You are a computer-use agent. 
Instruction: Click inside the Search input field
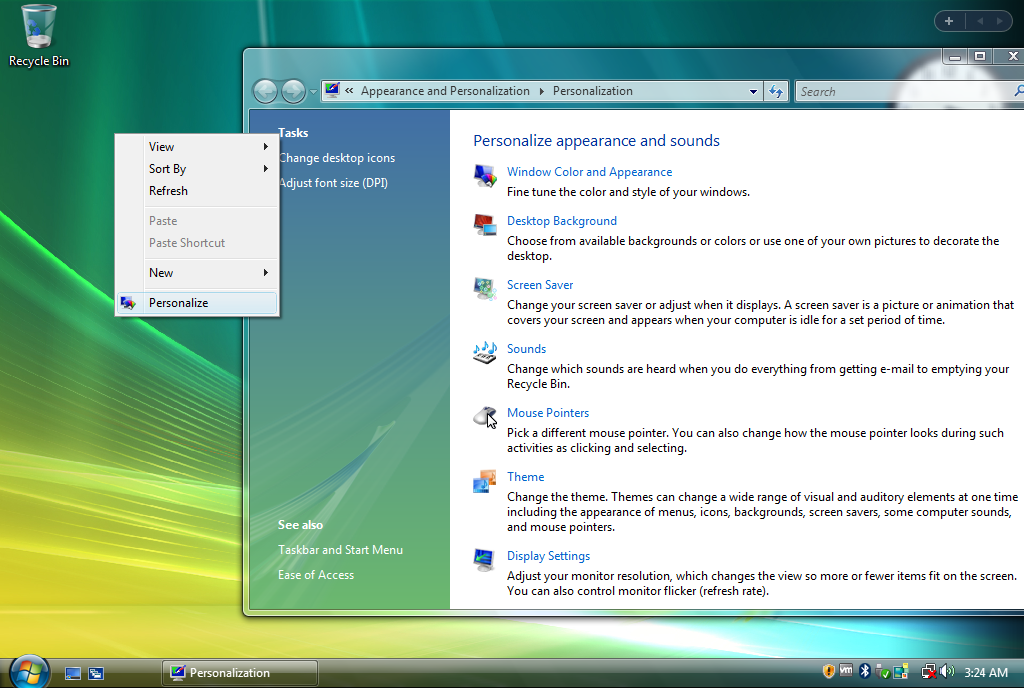[x=904, y=91]
